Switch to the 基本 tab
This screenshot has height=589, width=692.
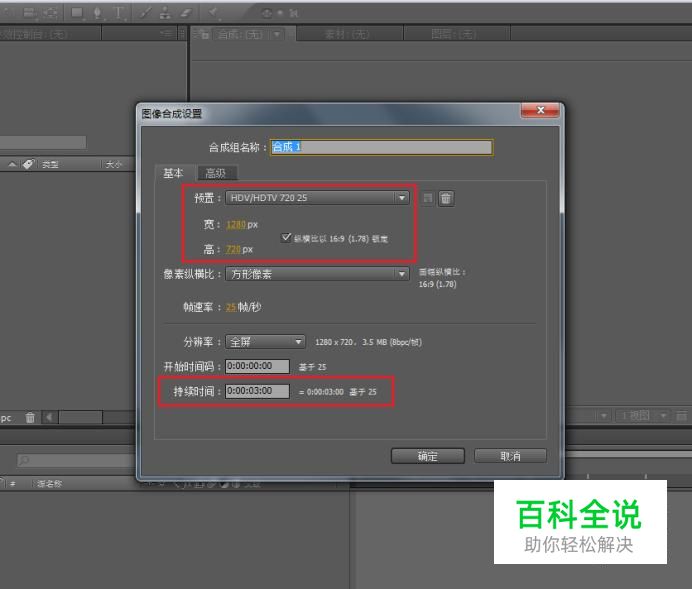(x=173, y=173)
